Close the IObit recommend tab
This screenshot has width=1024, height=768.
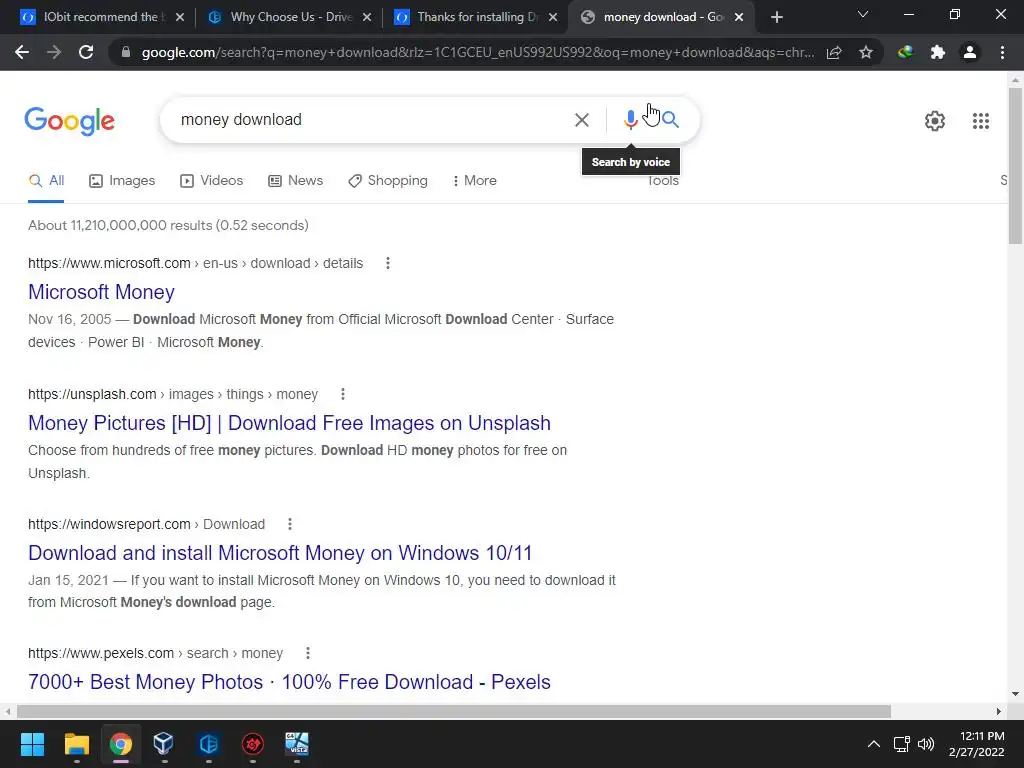pos(180,17)
